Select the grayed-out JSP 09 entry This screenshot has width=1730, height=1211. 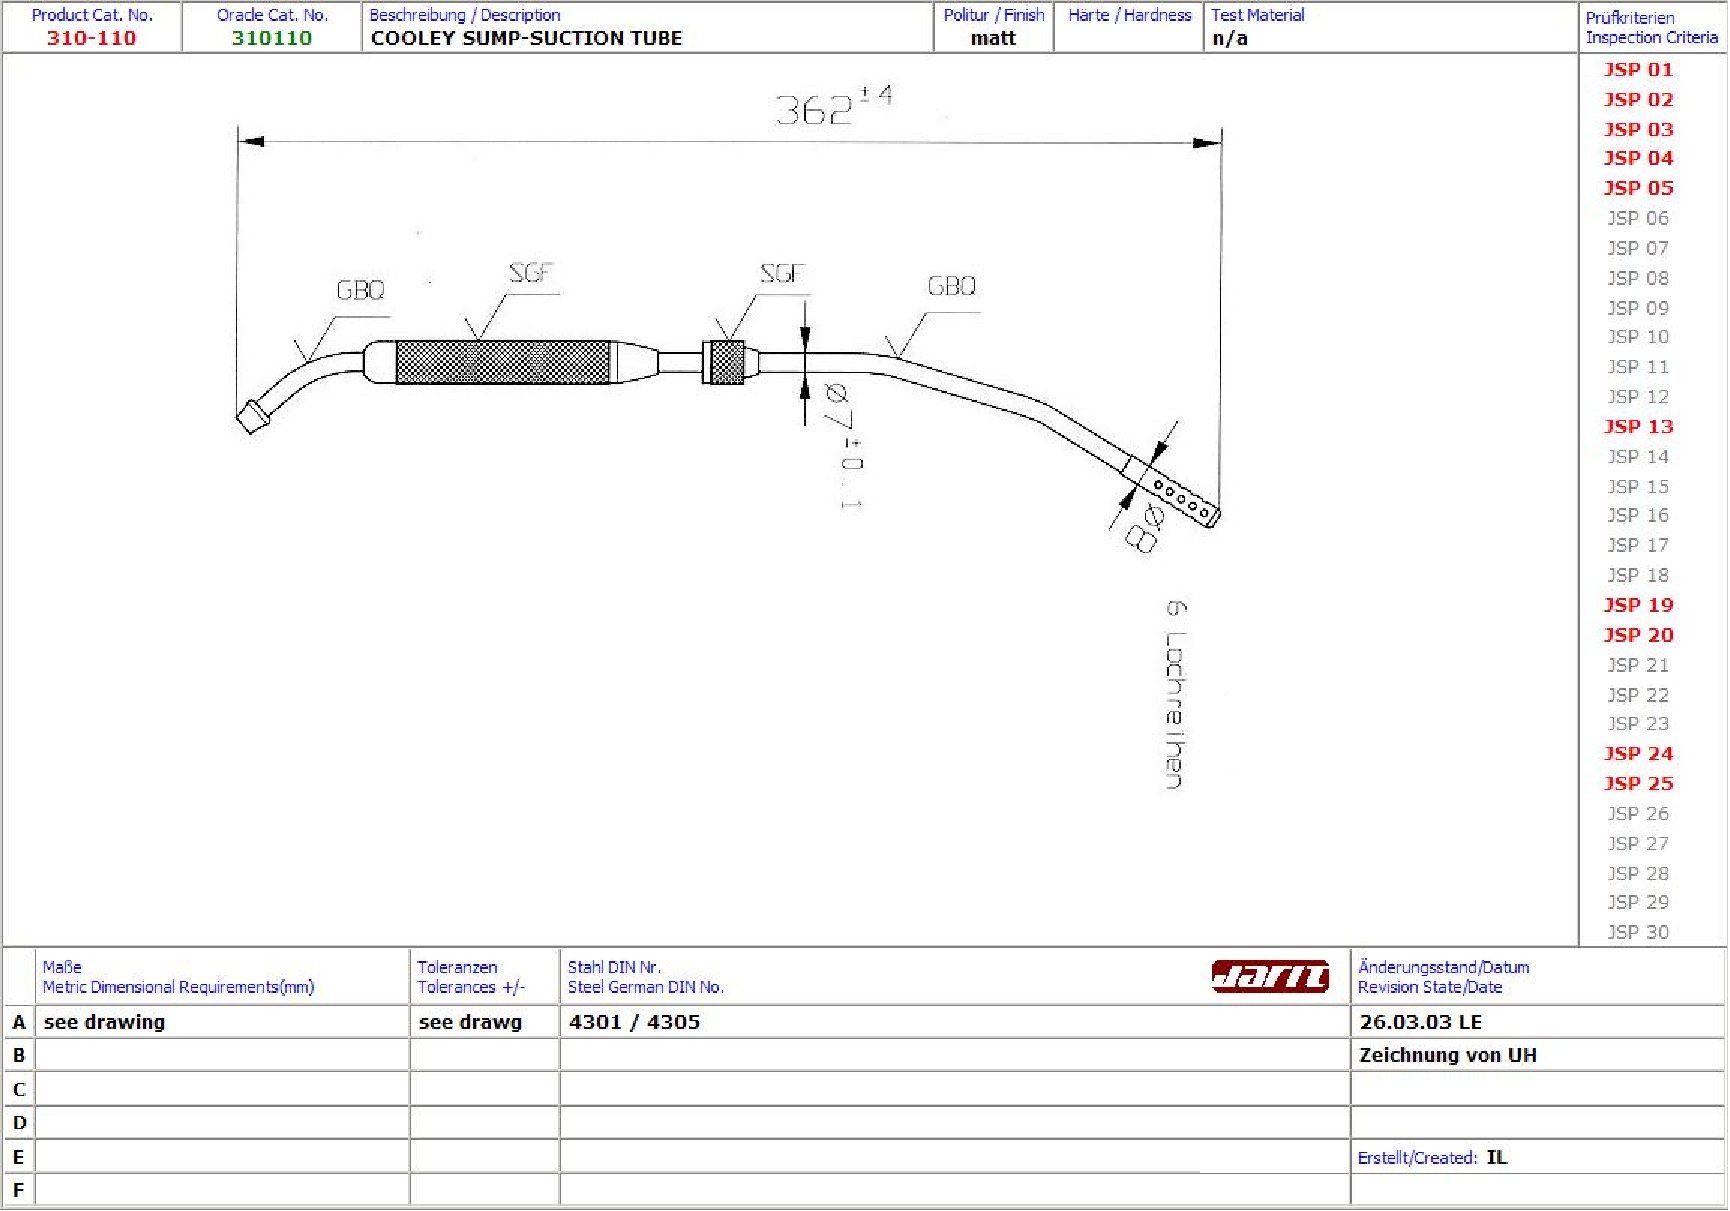pyautogui.click(x=1637, y=308)
